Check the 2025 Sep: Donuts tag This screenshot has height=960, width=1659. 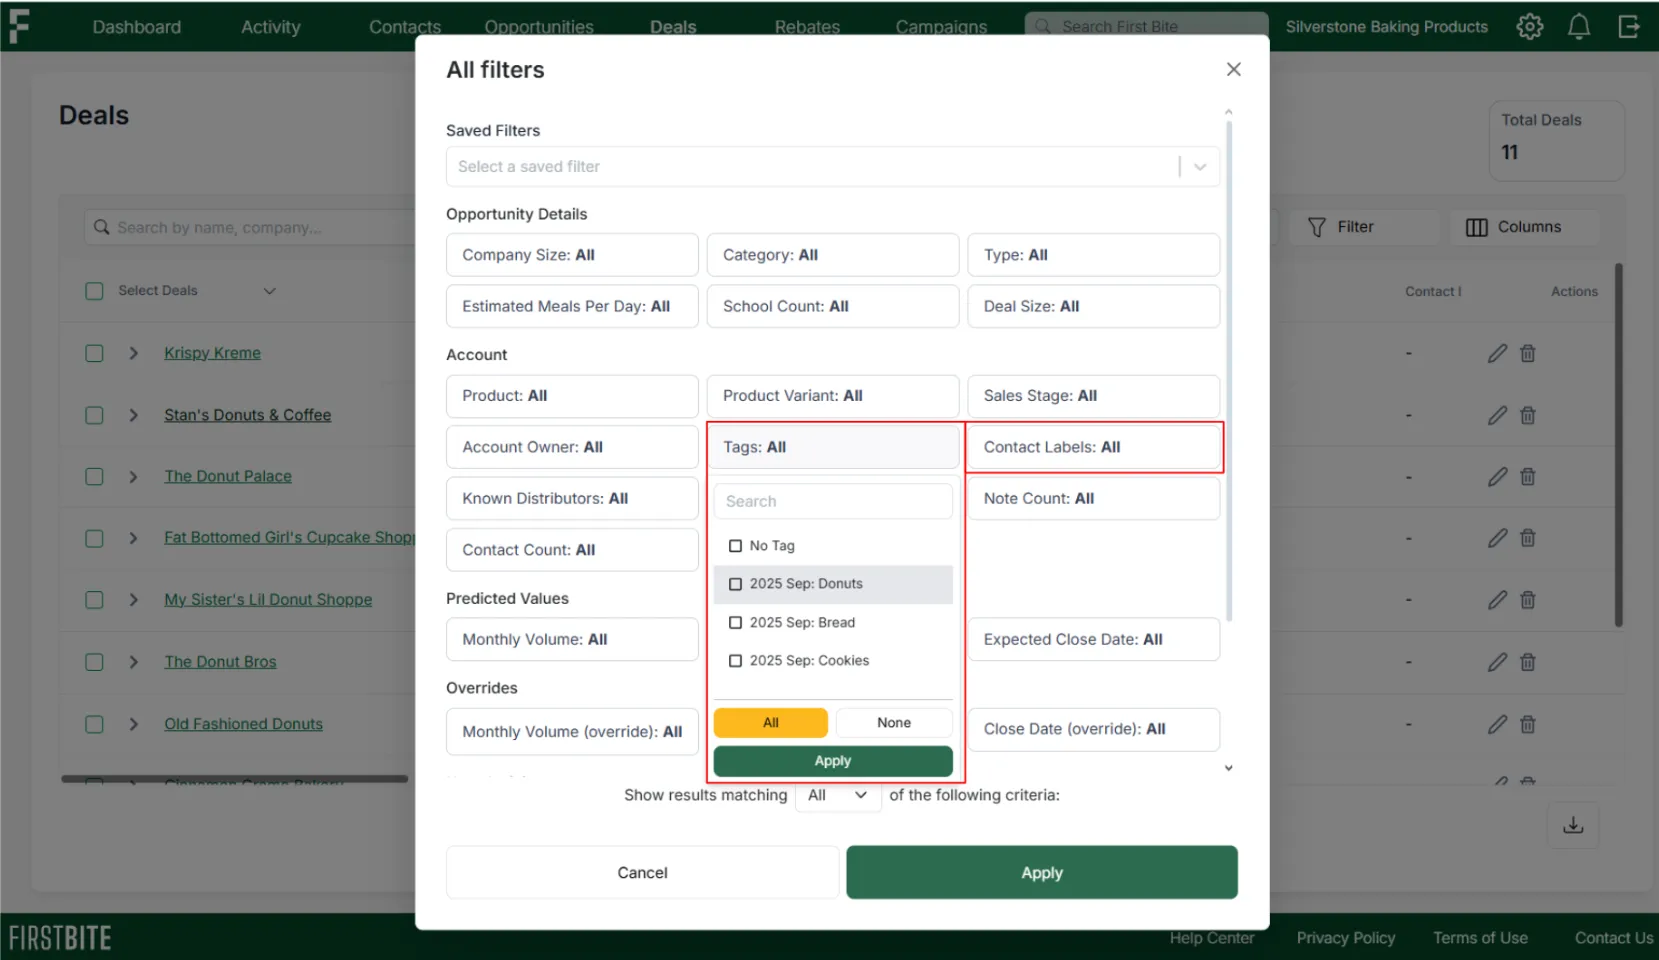[735, 584]
